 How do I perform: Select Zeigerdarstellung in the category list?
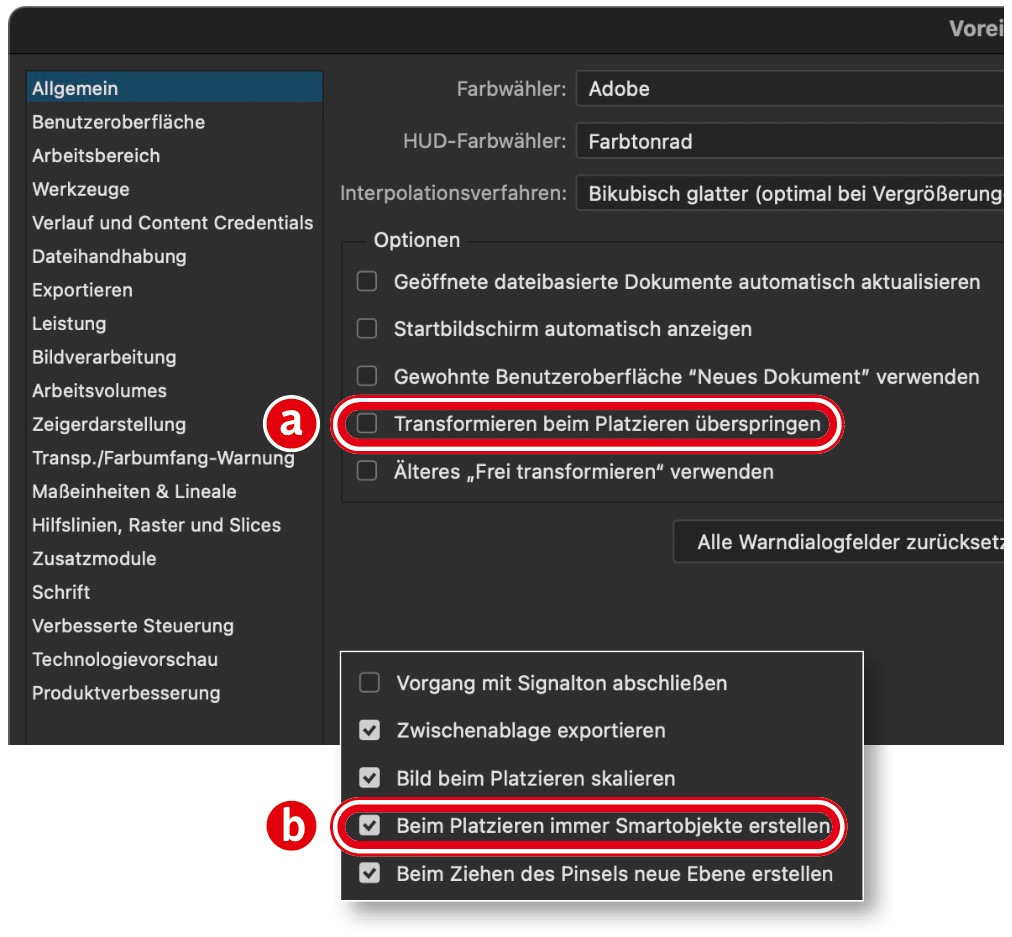pos(109,424)
